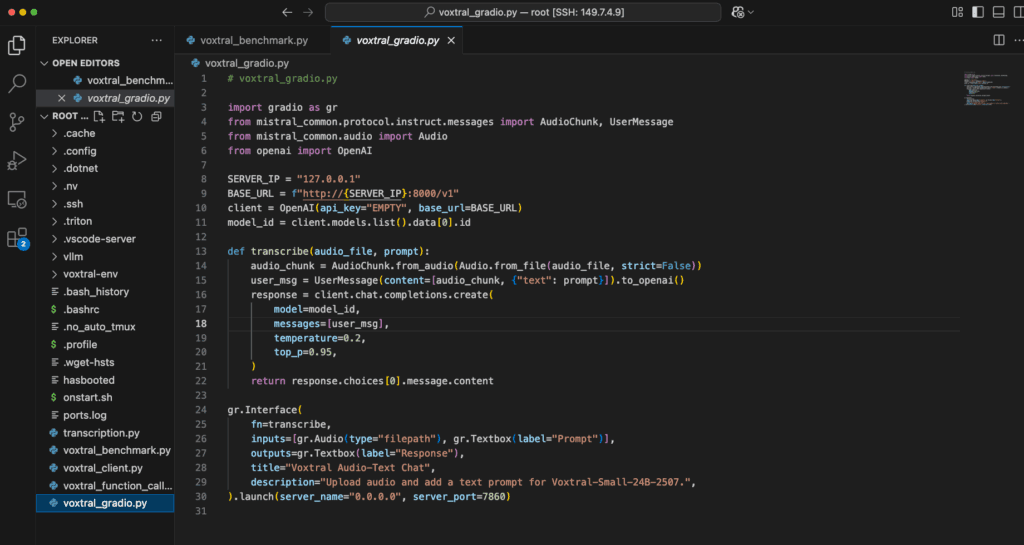Screen dimensions: 1024x545
Task: Open the Copilot chat icon in title bar
Action: (x=738, y=12)
